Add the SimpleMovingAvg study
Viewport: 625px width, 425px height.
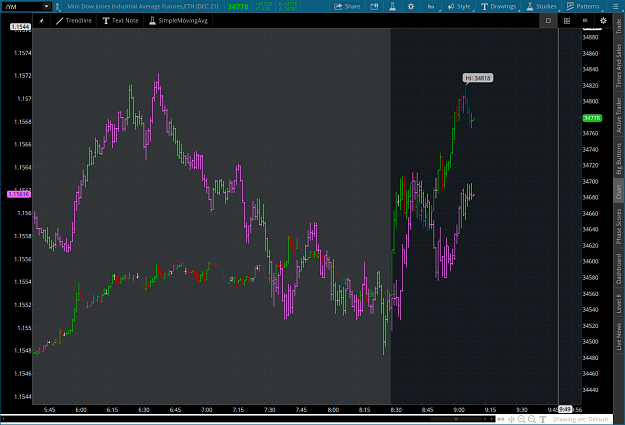pyautogui.click(x=179, y=21)
